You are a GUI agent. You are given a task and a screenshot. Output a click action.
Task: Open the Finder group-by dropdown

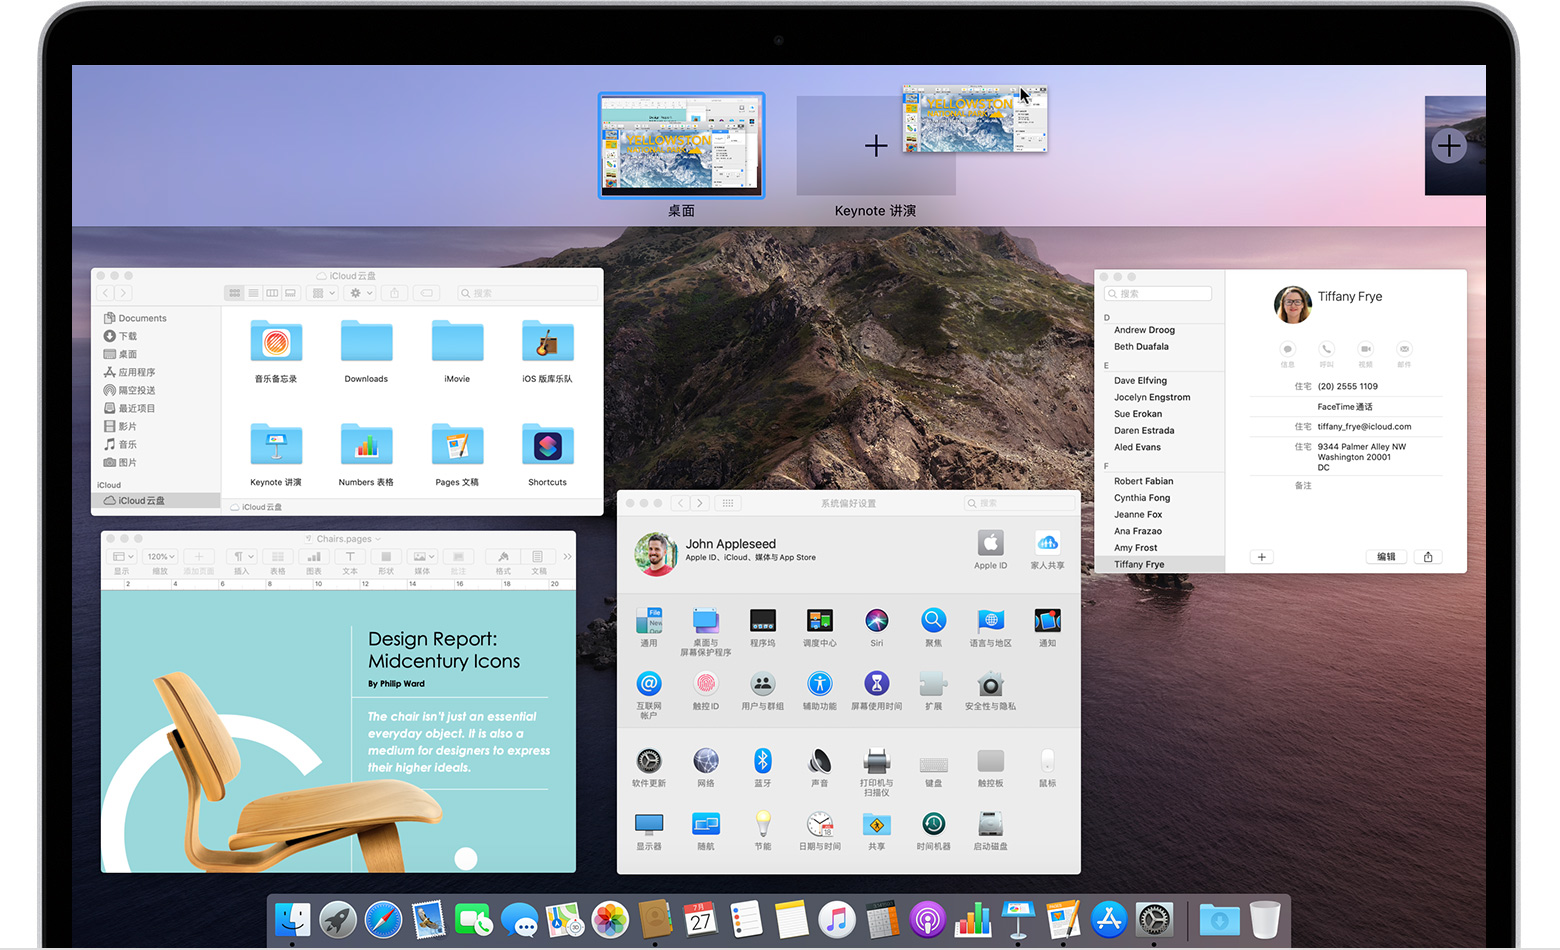[322, 293]
